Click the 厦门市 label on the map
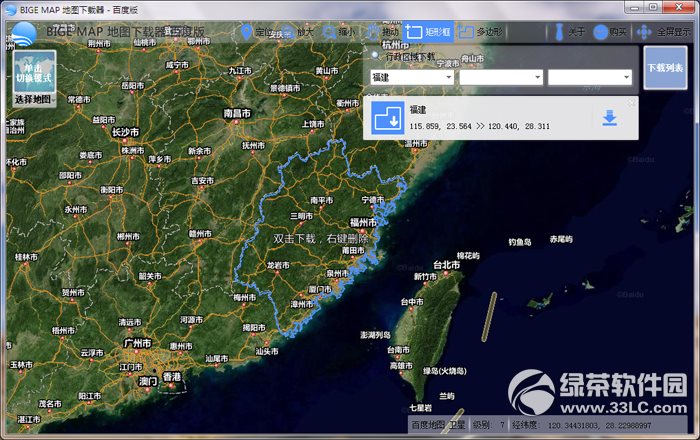 click(320, 290)
